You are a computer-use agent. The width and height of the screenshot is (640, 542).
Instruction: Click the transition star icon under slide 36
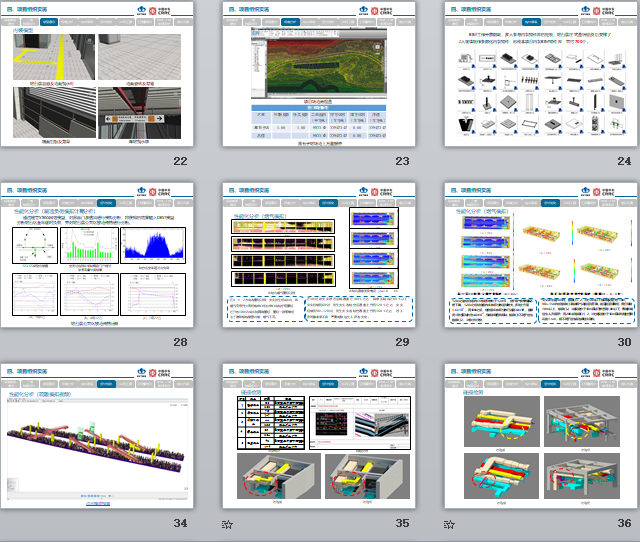click(449, 523)
